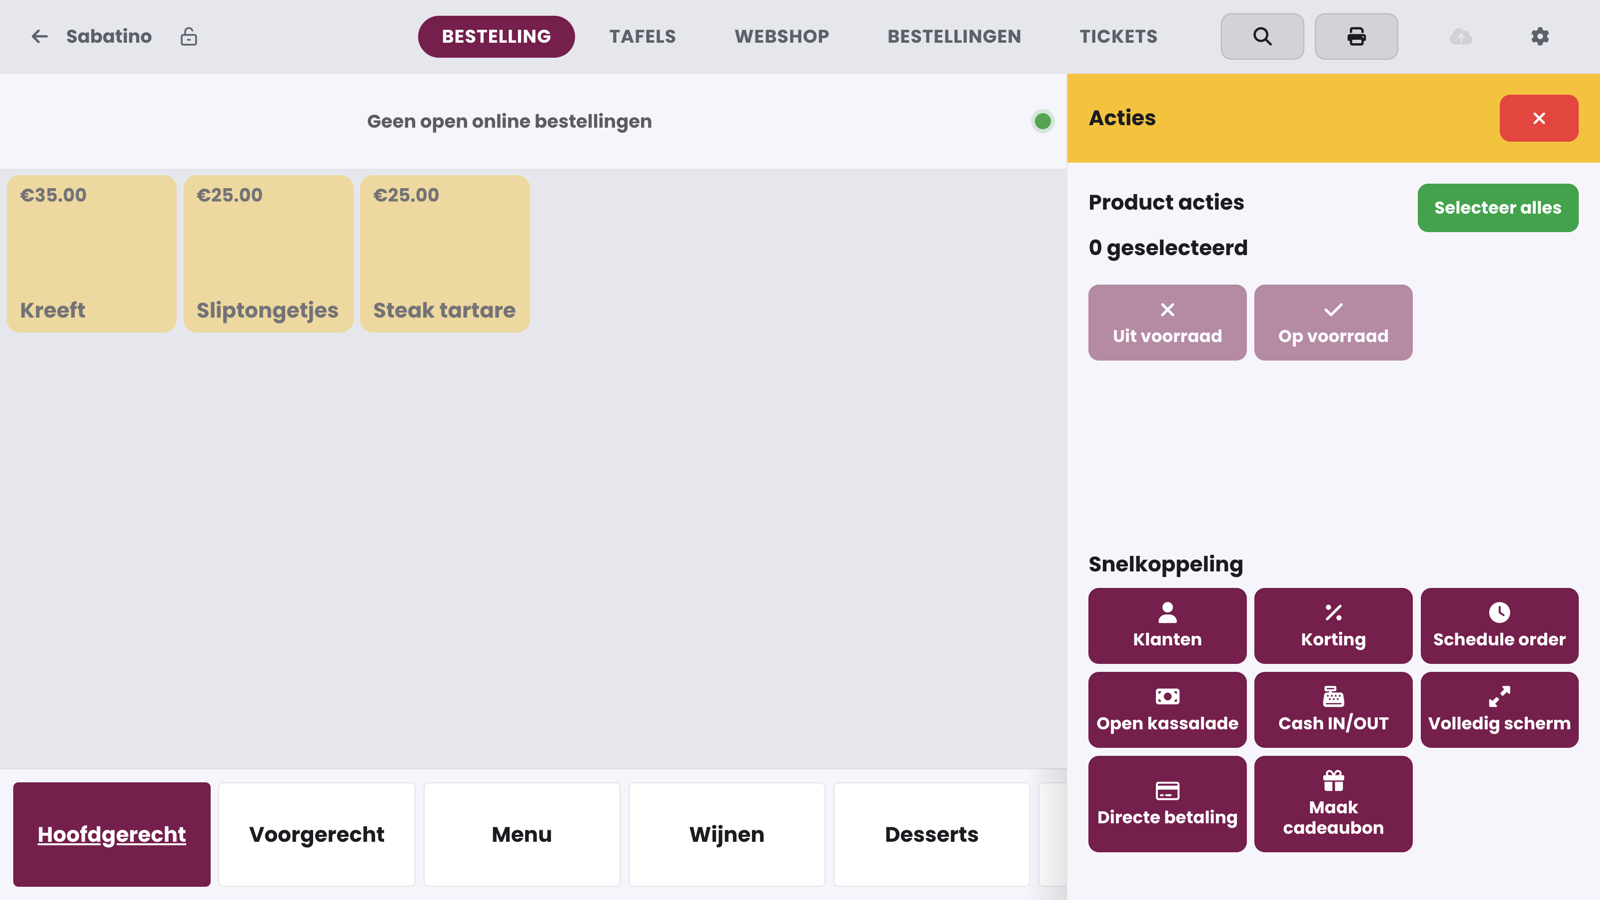Switch to the Tafels tab
The width and height of the screenshot is (1600, 900).
tap(642, 36)
